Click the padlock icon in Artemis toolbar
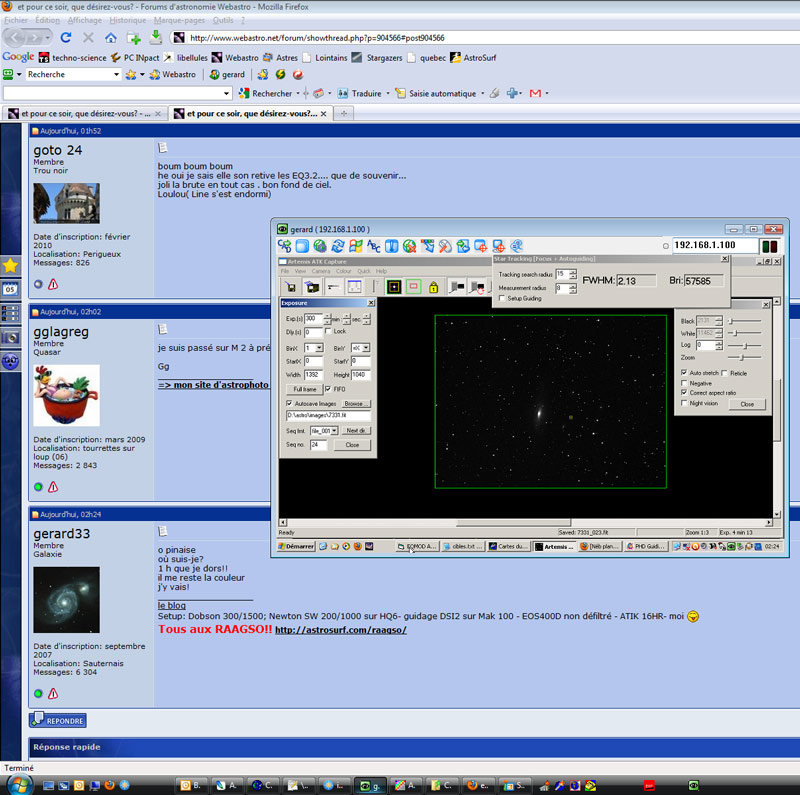 433,287
